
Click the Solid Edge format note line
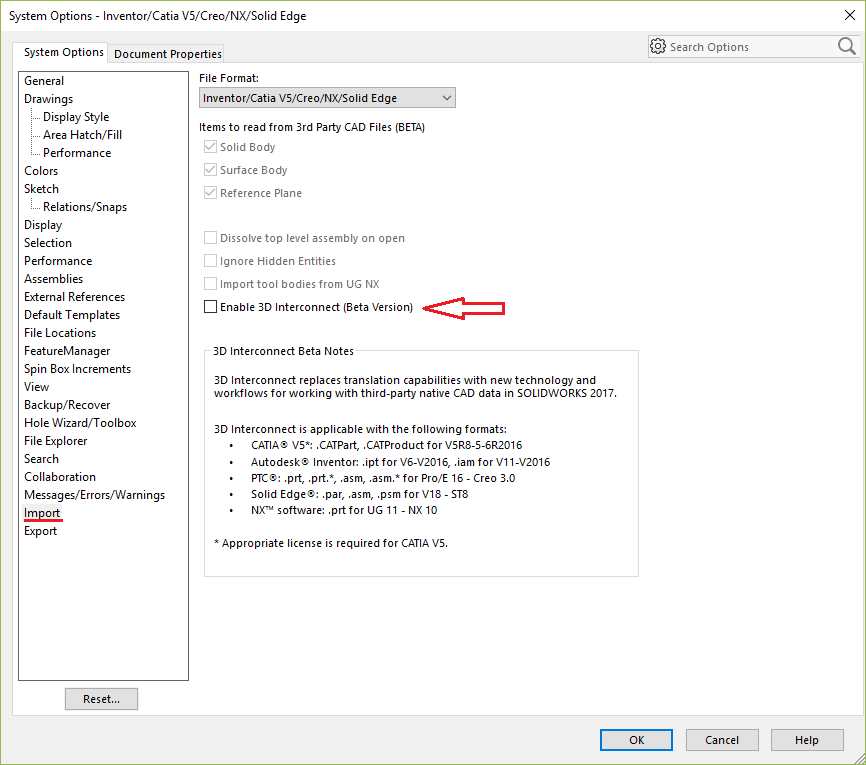(x=359, y=494)
